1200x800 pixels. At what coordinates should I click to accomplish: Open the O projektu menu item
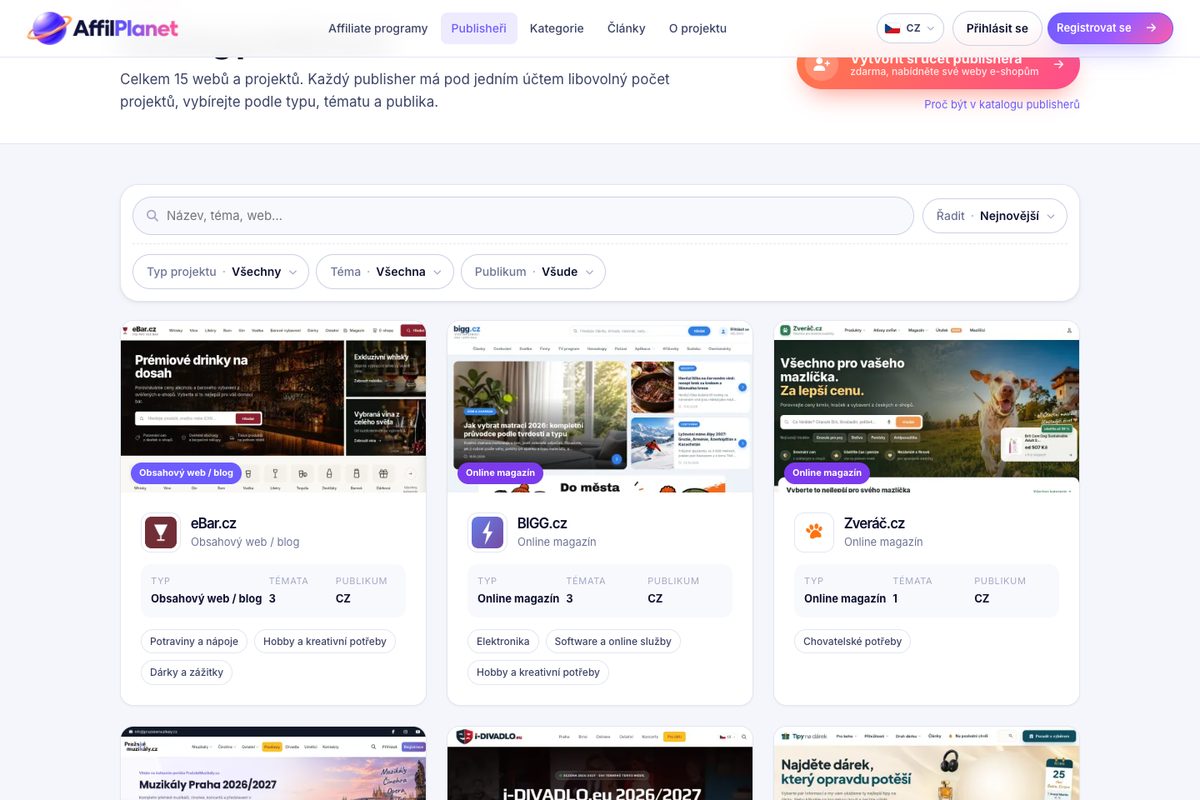tap(698, 28)
